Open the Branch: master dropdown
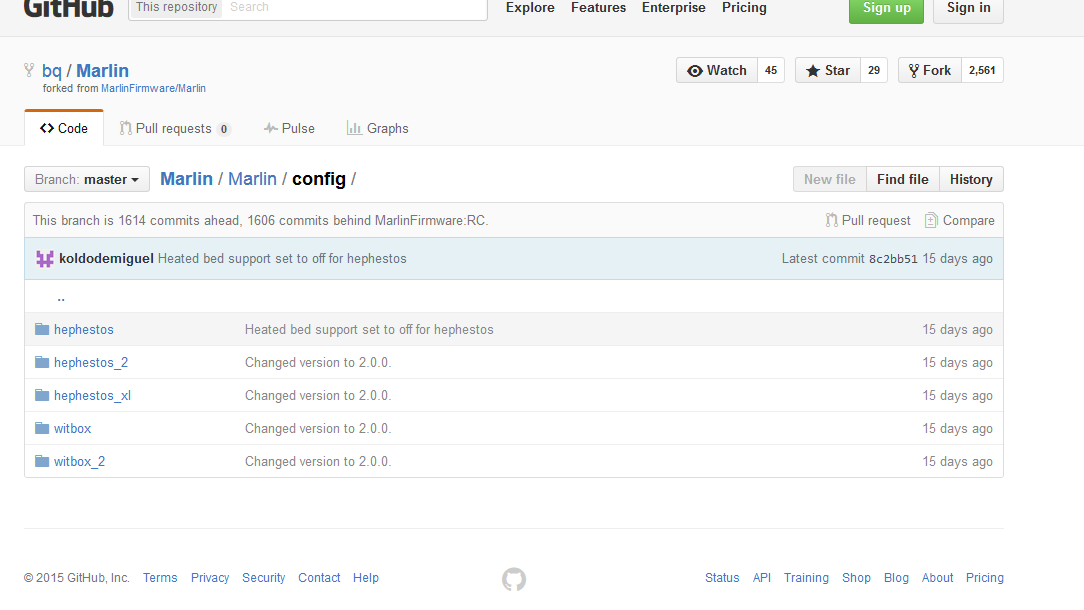Image resolution: width=1084 pixels, height=610 pixels. coord(87,180)
